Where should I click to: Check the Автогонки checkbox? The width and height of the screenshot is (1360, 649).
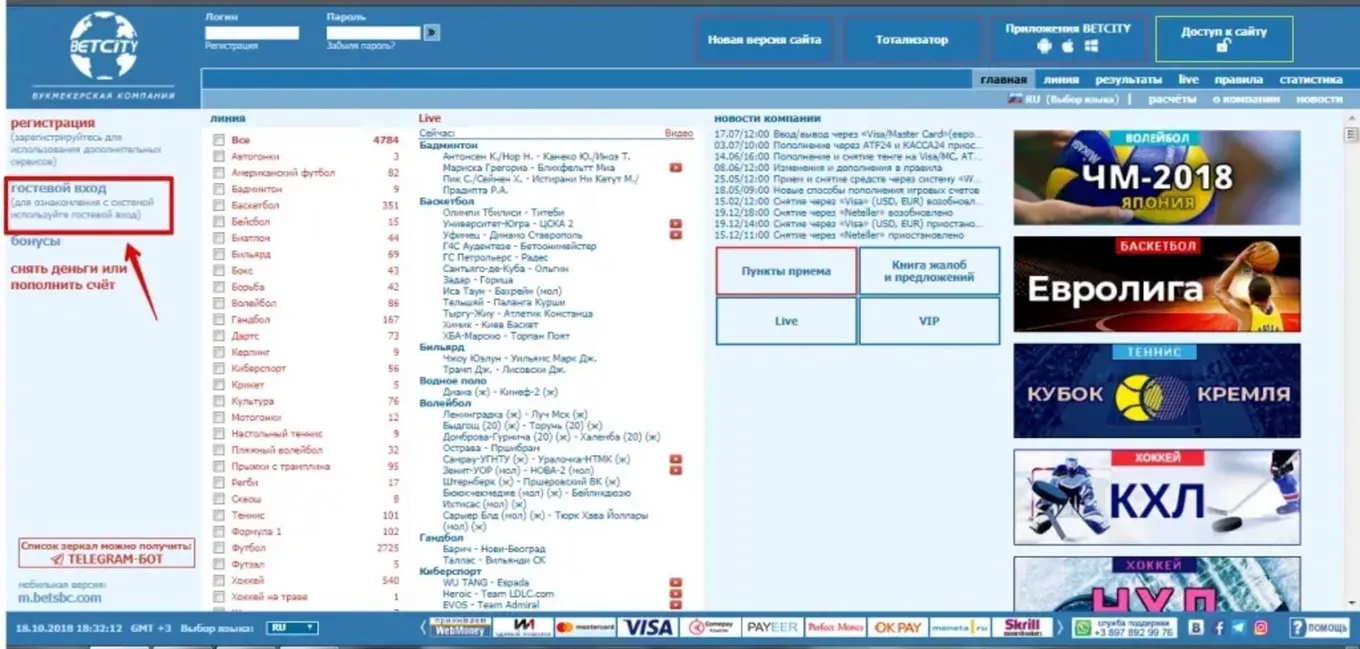(x=218, y=157)
